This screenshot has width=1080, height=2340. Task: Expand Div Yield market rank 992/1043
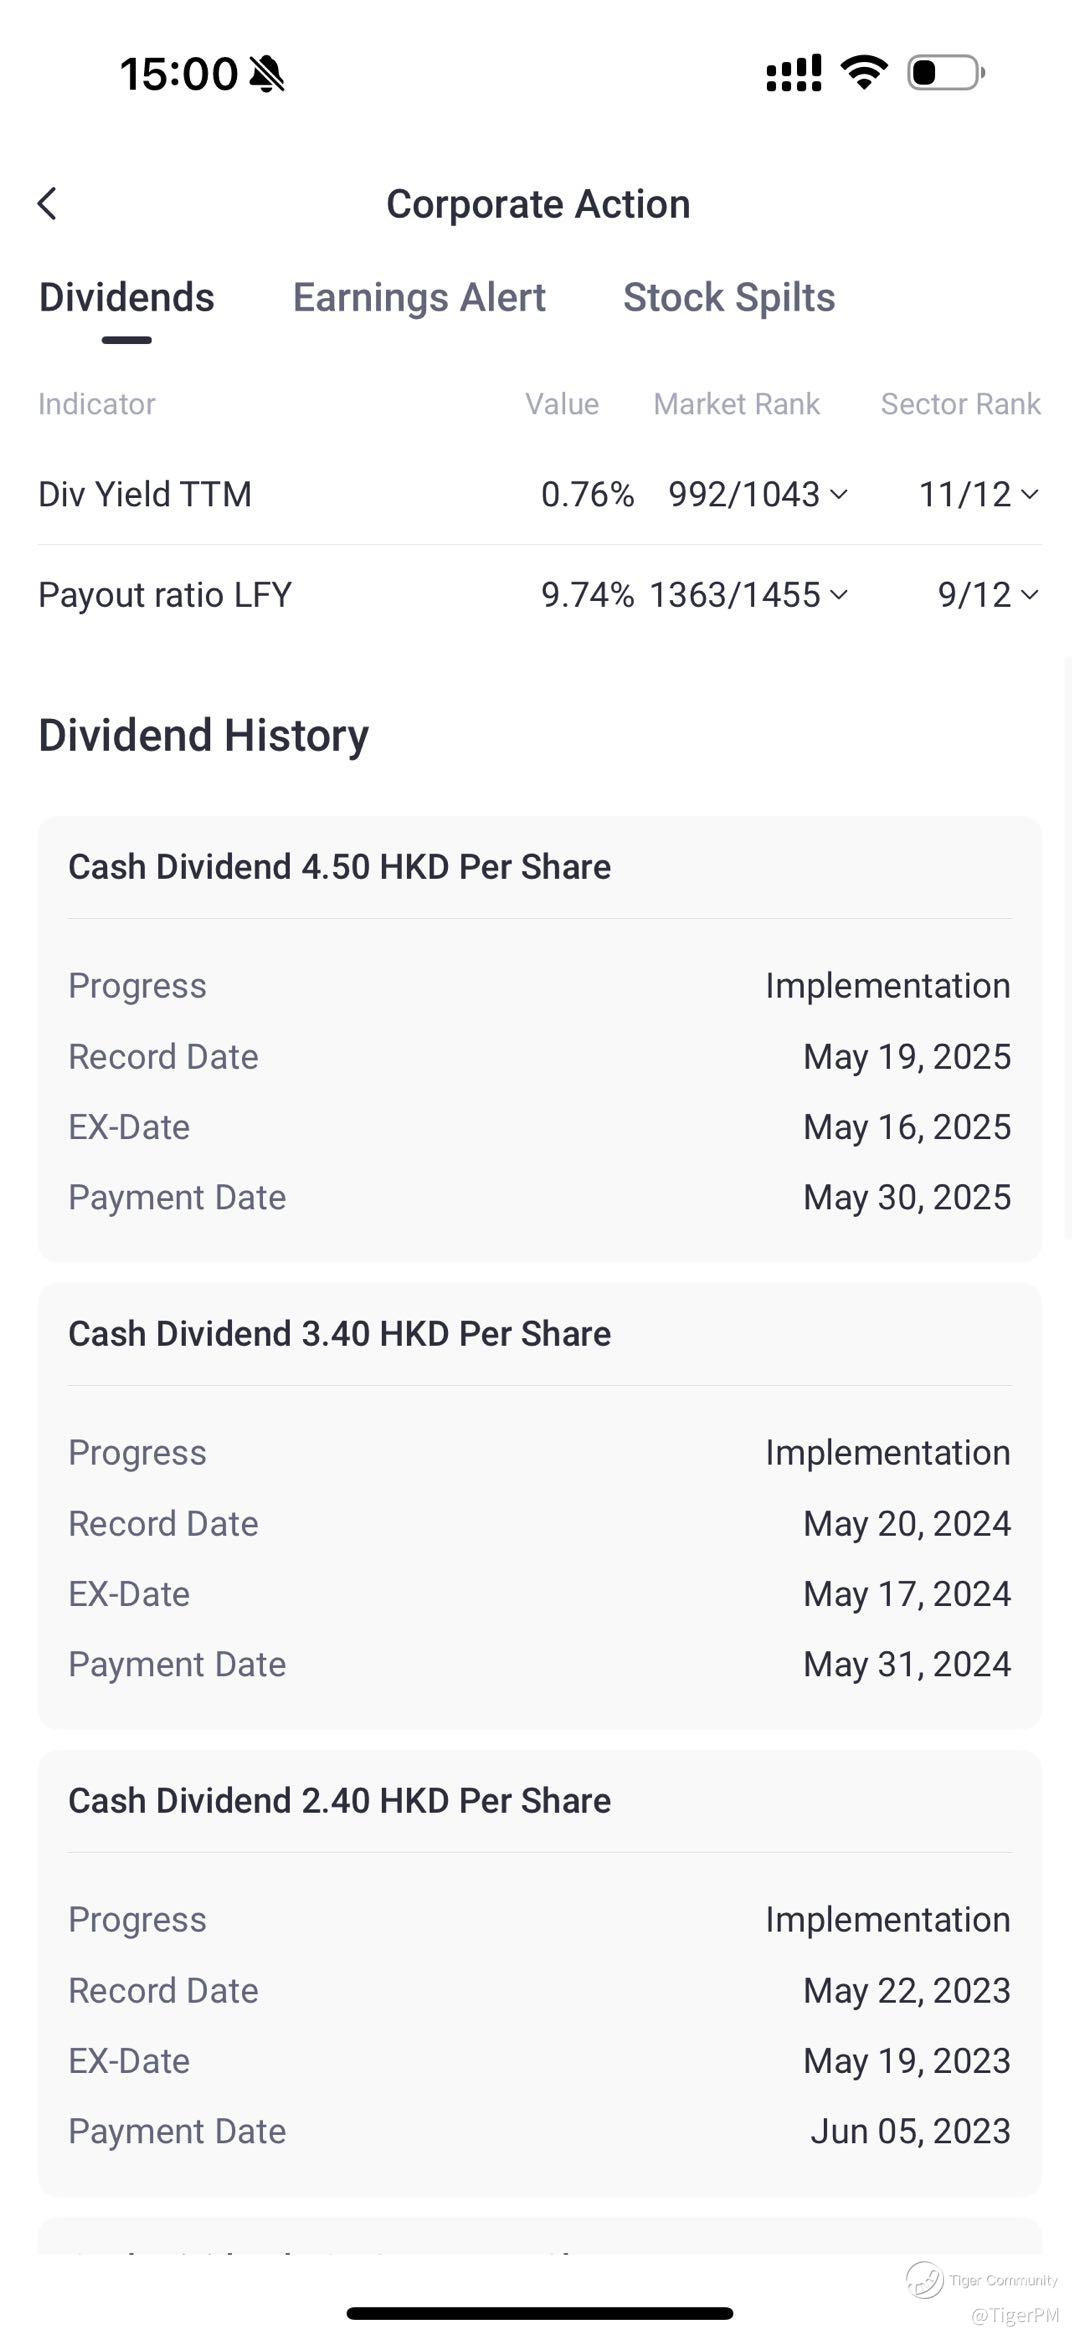pyautogui.click(x=758, y=494)
